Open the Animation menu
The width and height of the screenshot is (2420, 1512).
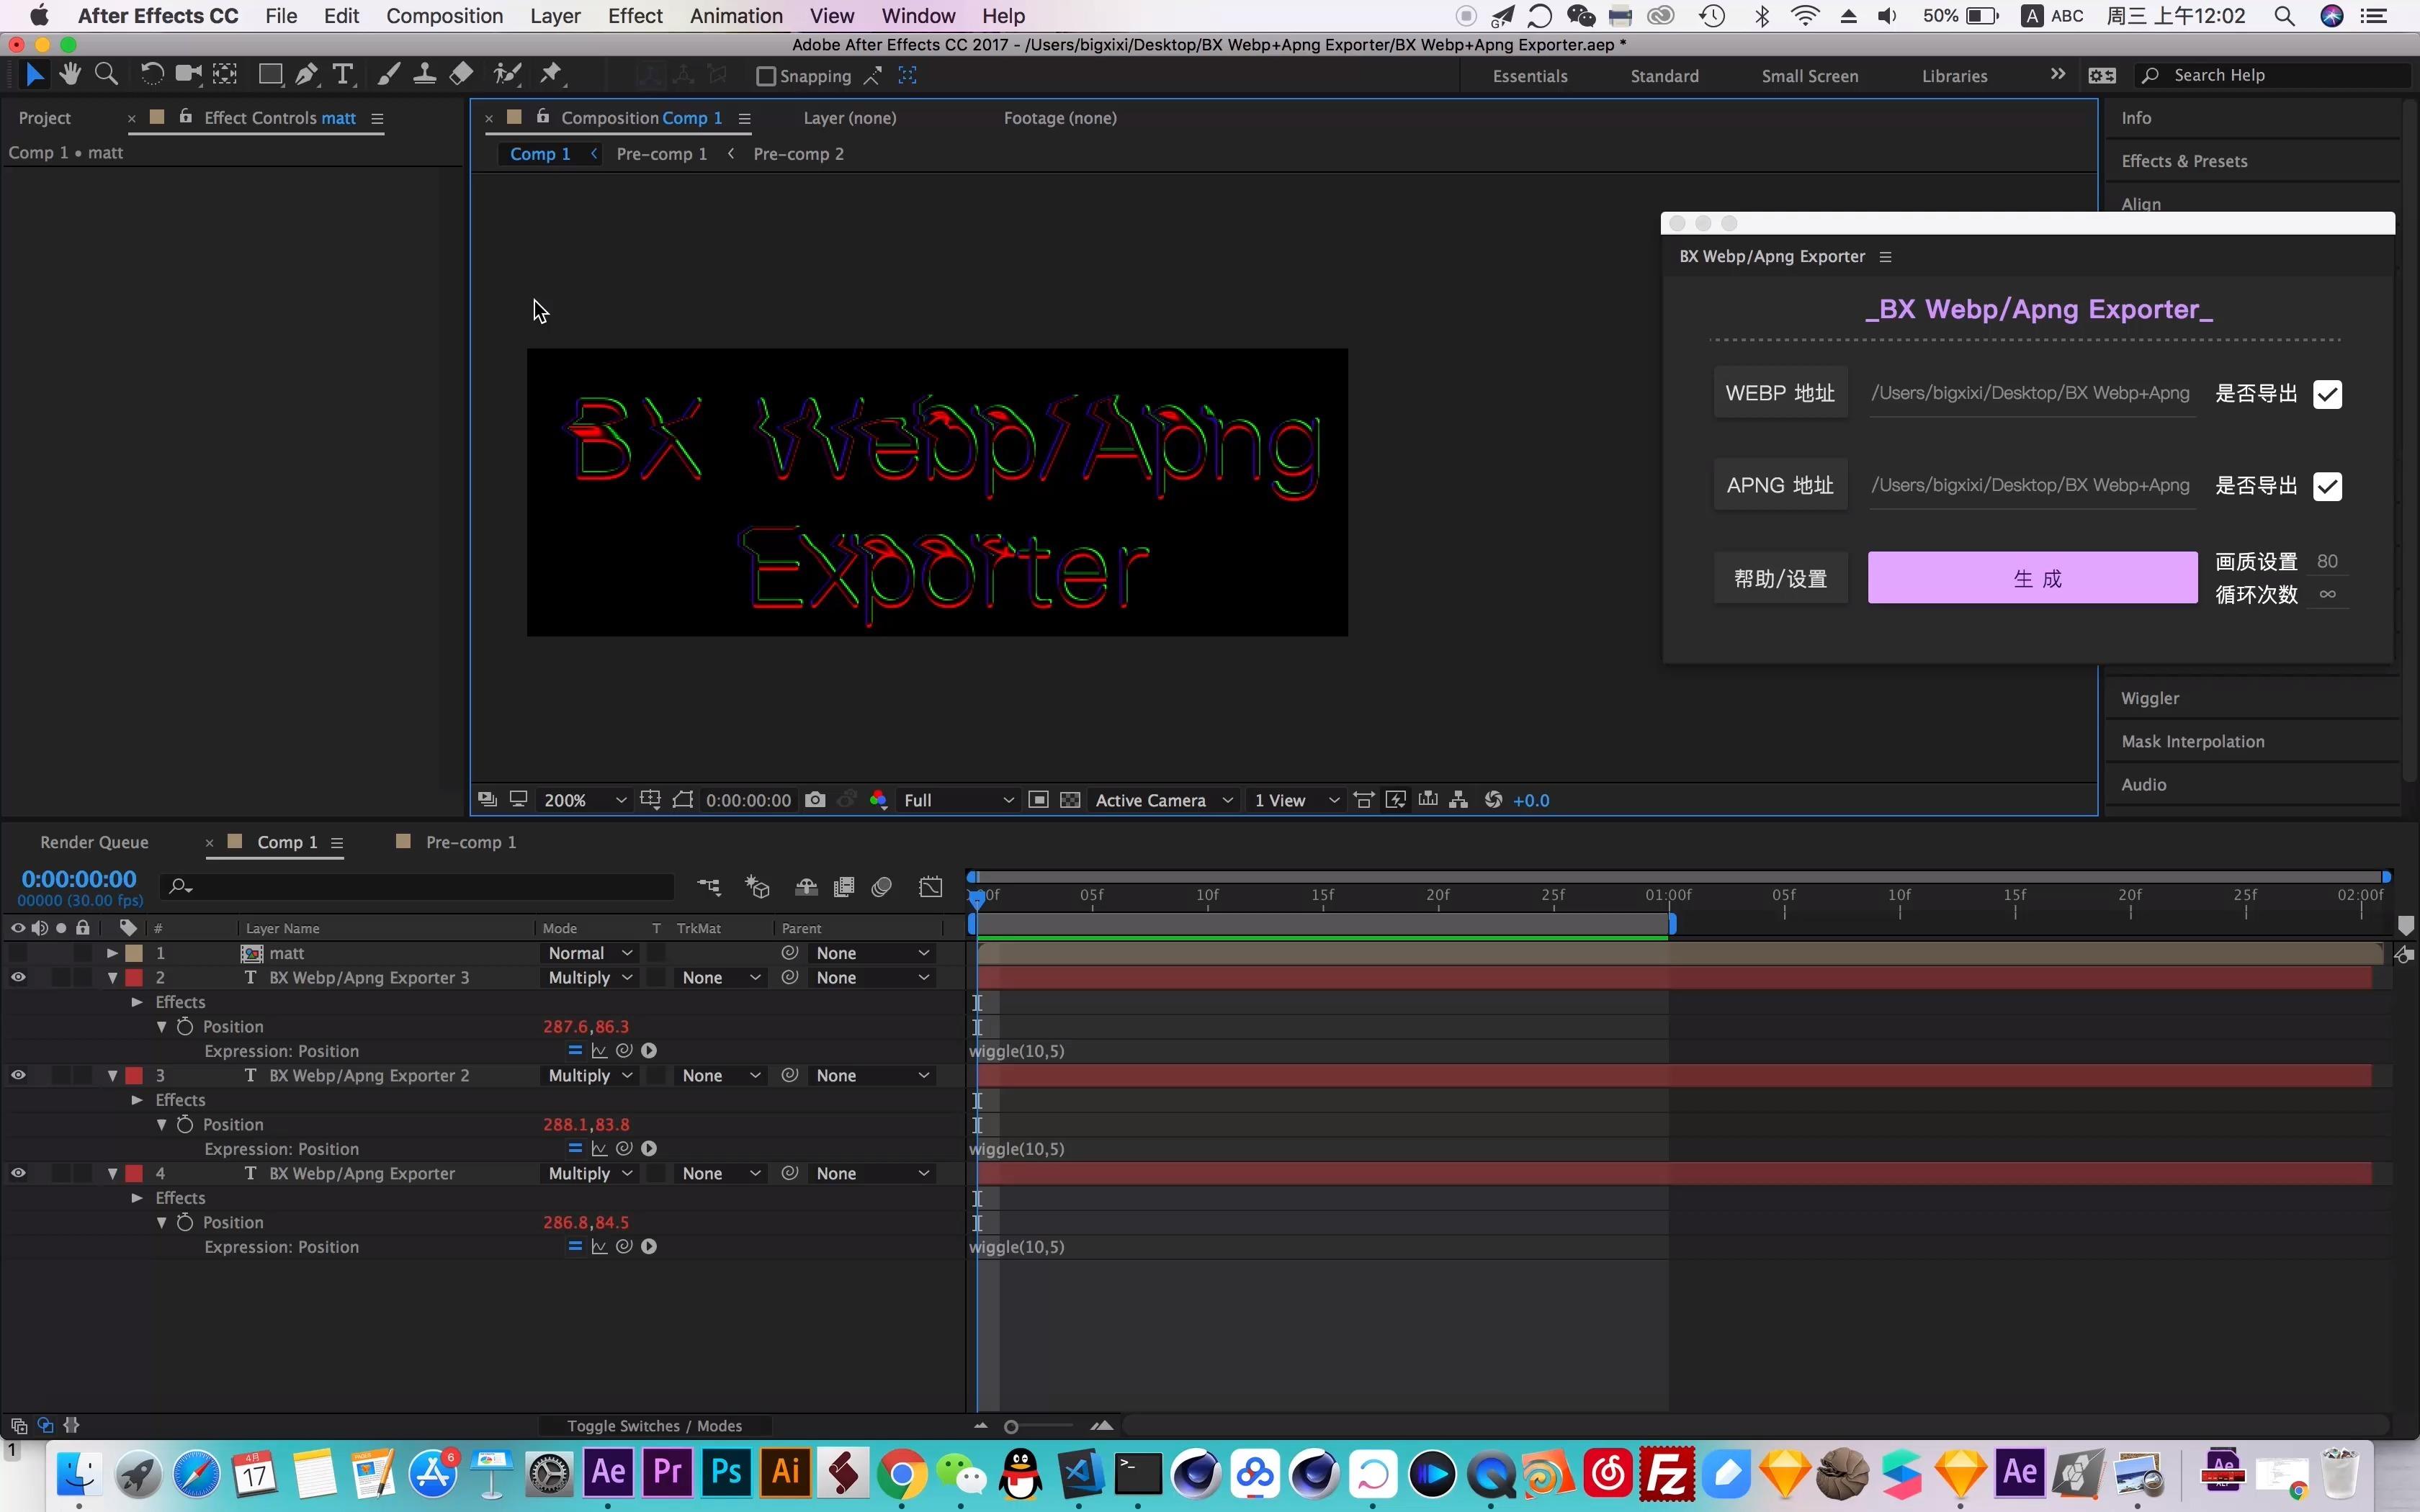point(735,16)
